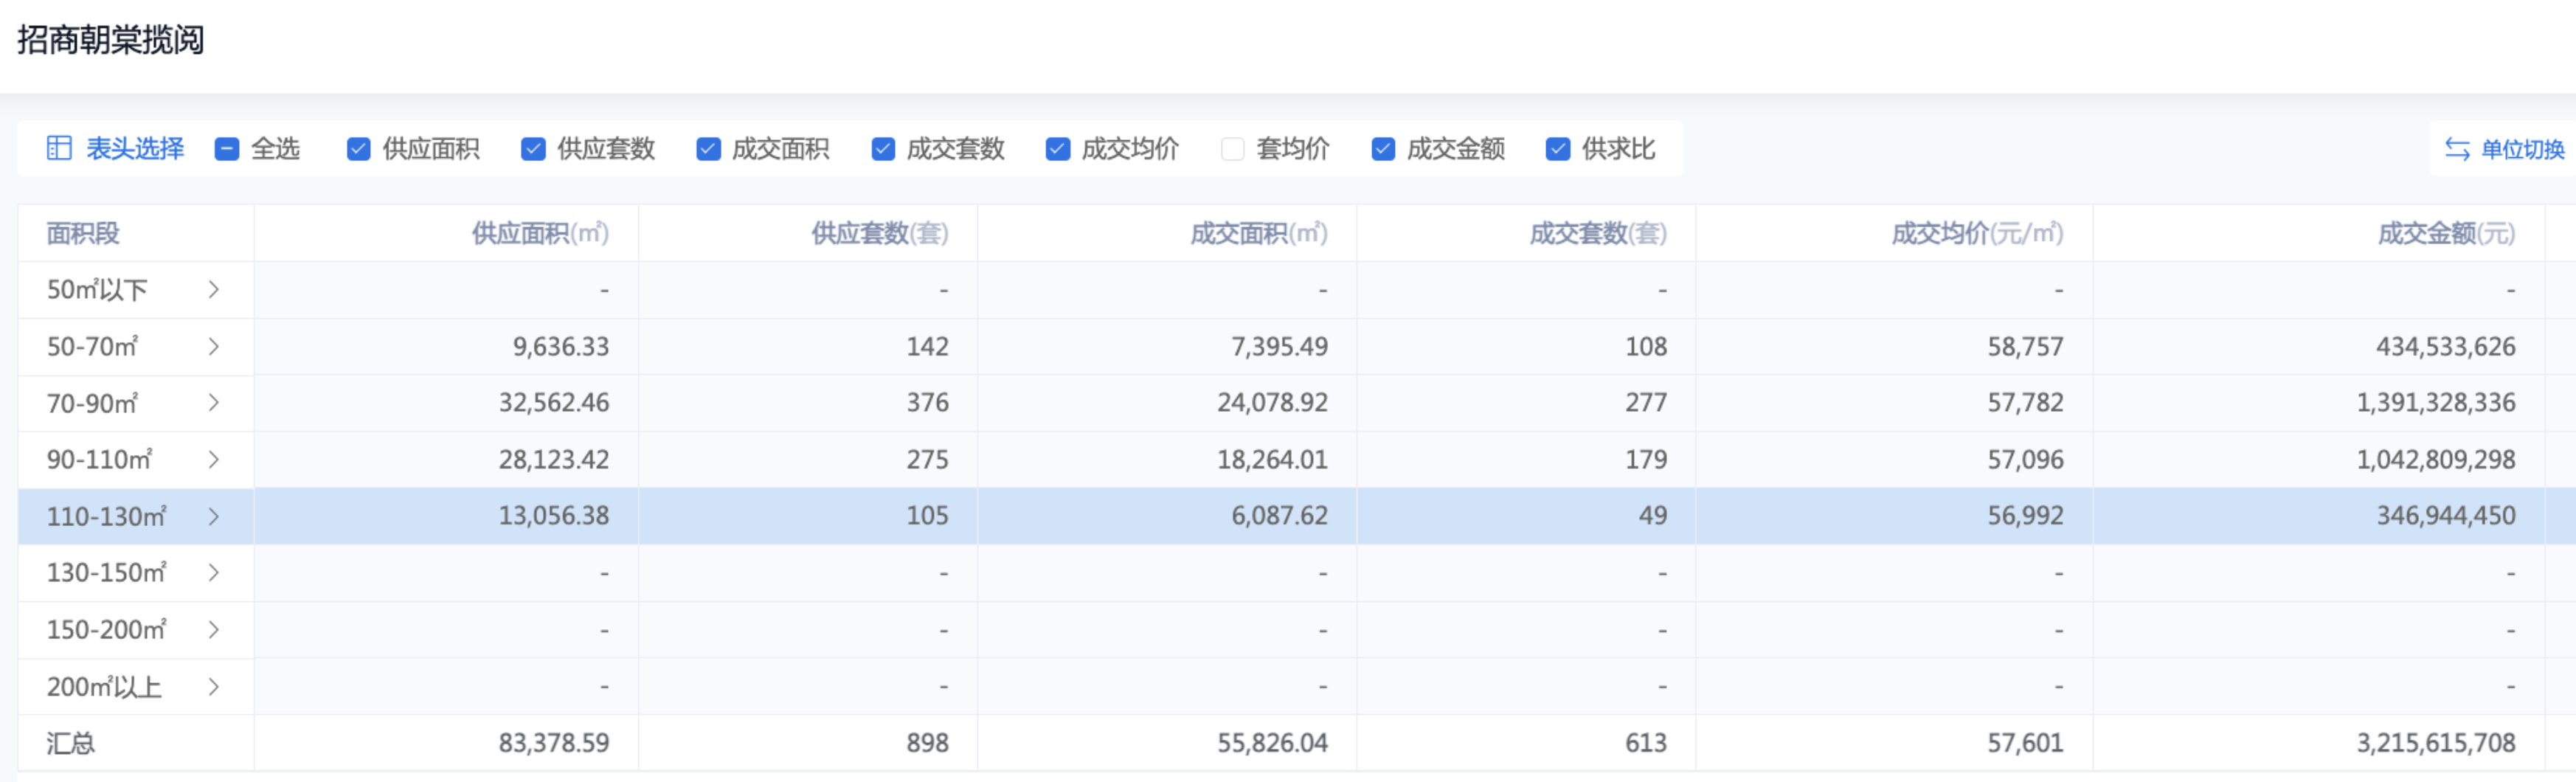2576x782 pixels.
Task: Expand the 50㎡以下 row chevron
Action: (x=213, y=290)
